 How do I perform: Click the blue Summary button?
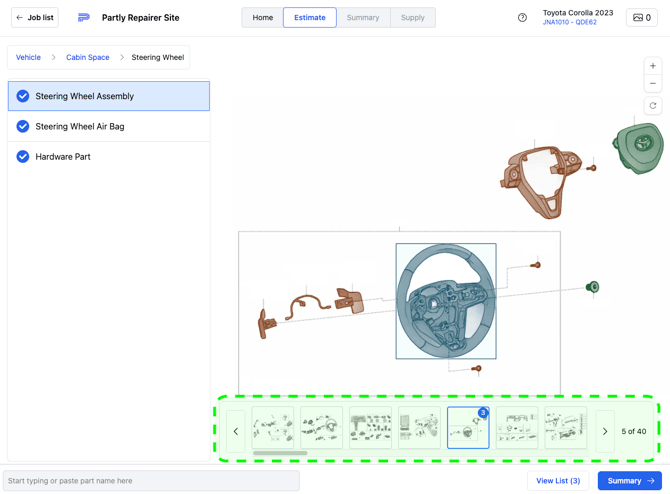630,481
